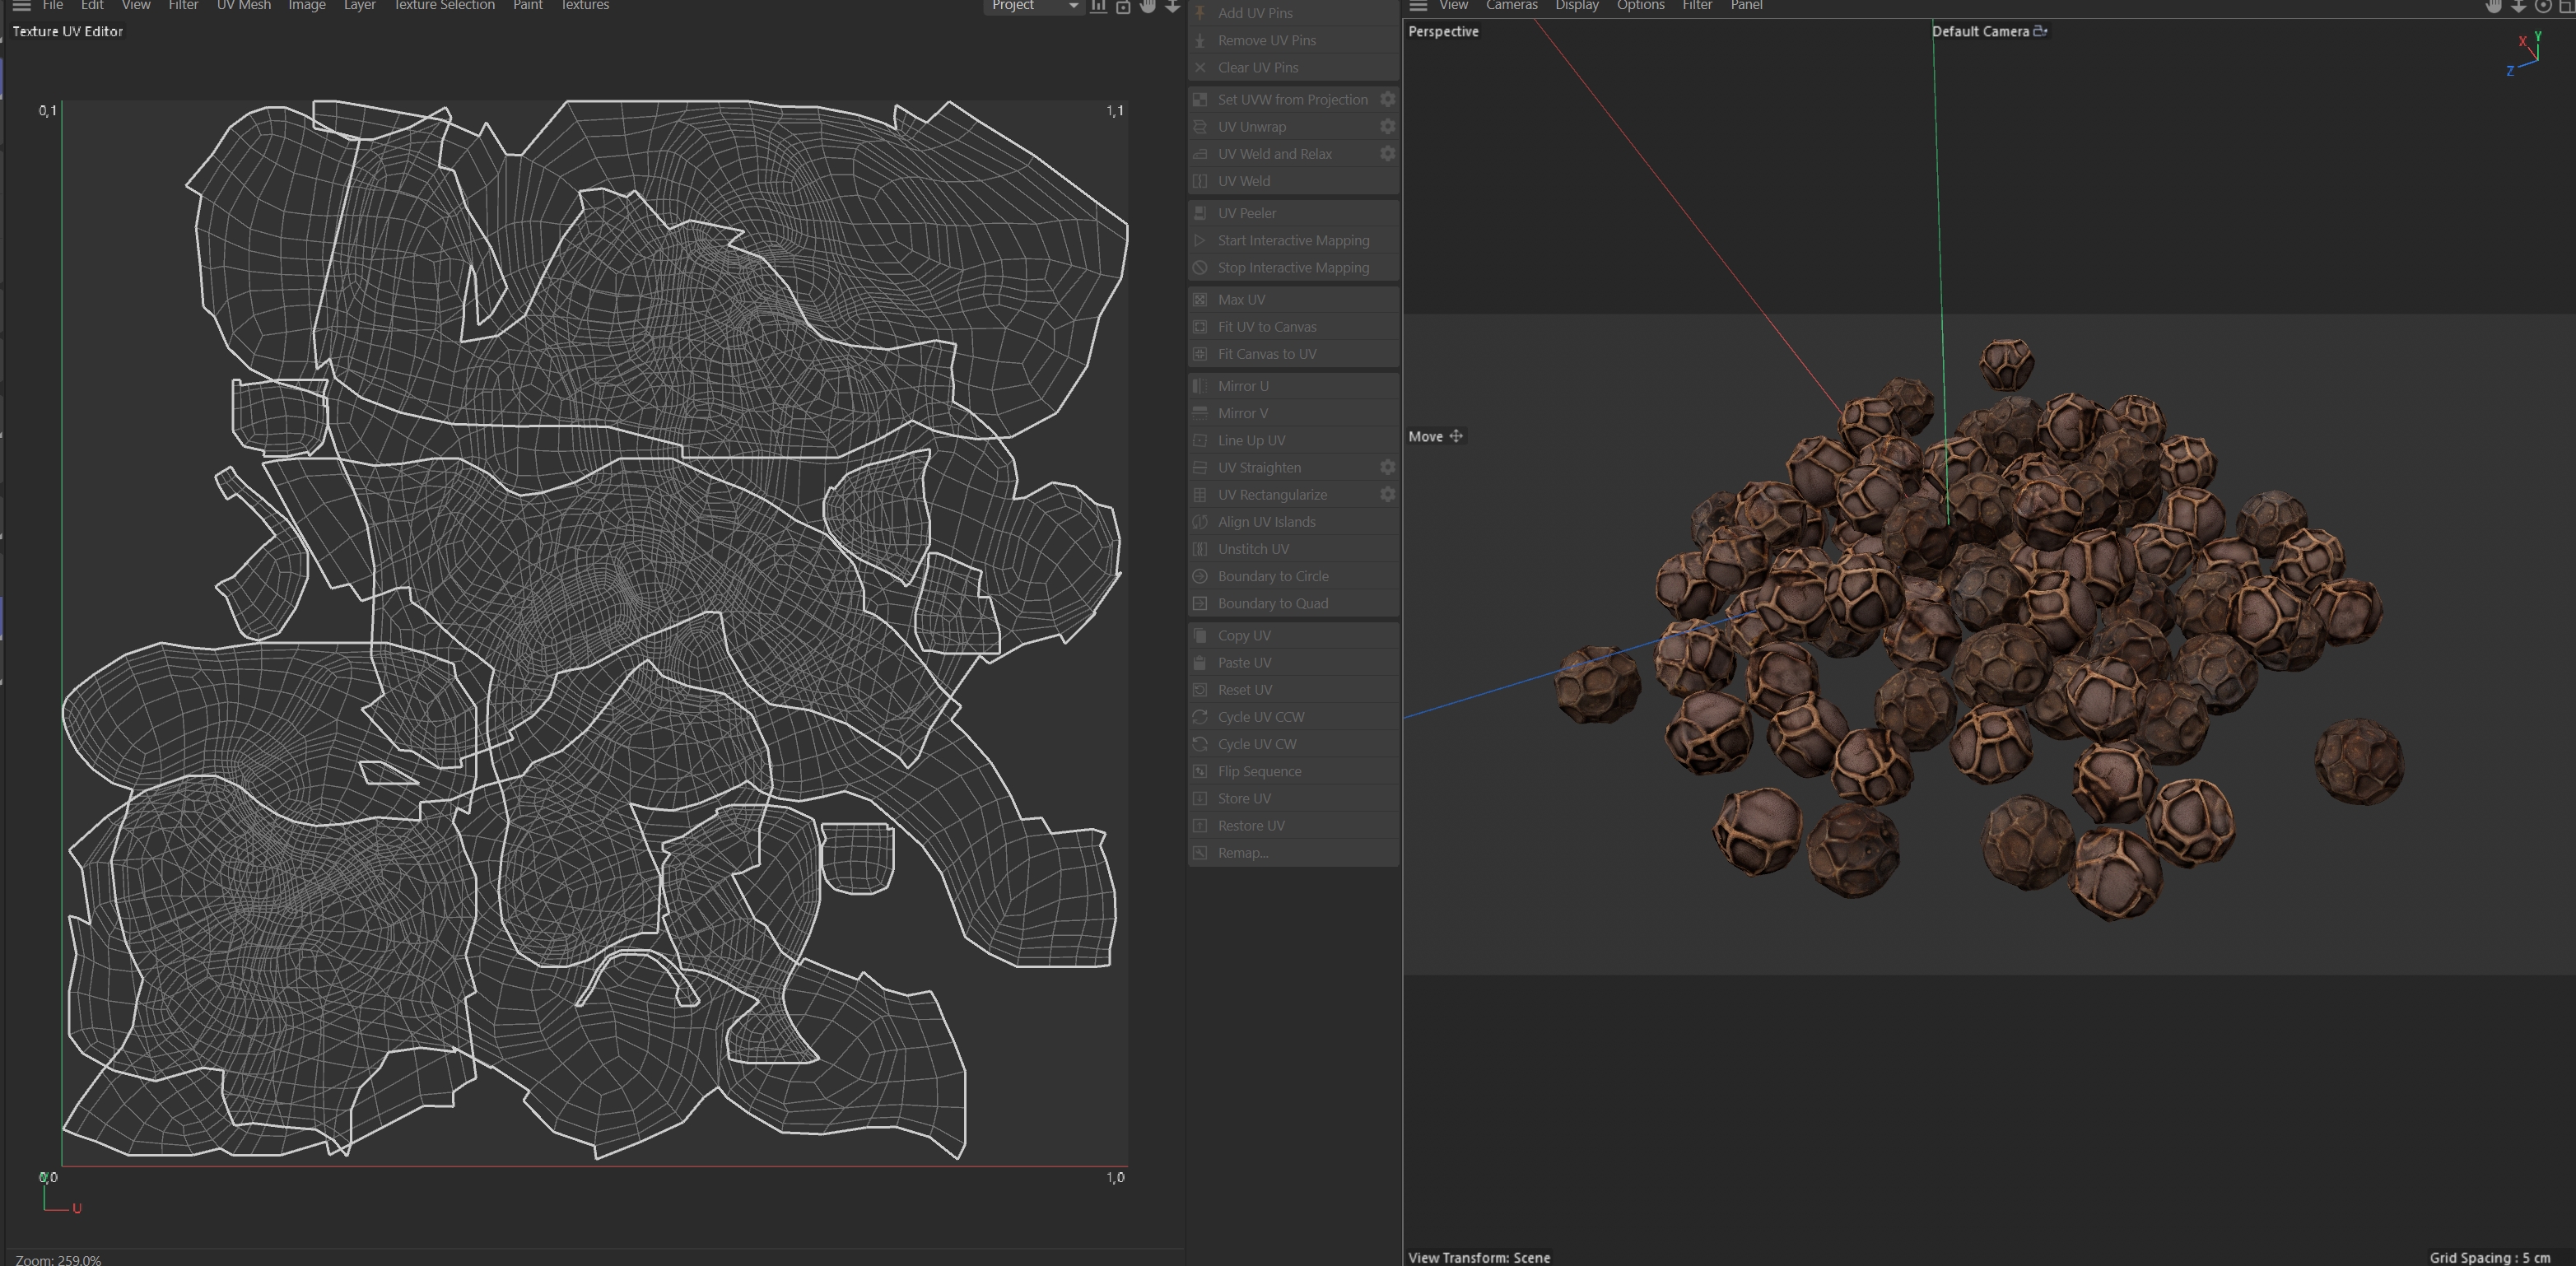Click the Cycle UV CCW icon
This screenshot has width=2576, height=1266.
coord(1200,717)
